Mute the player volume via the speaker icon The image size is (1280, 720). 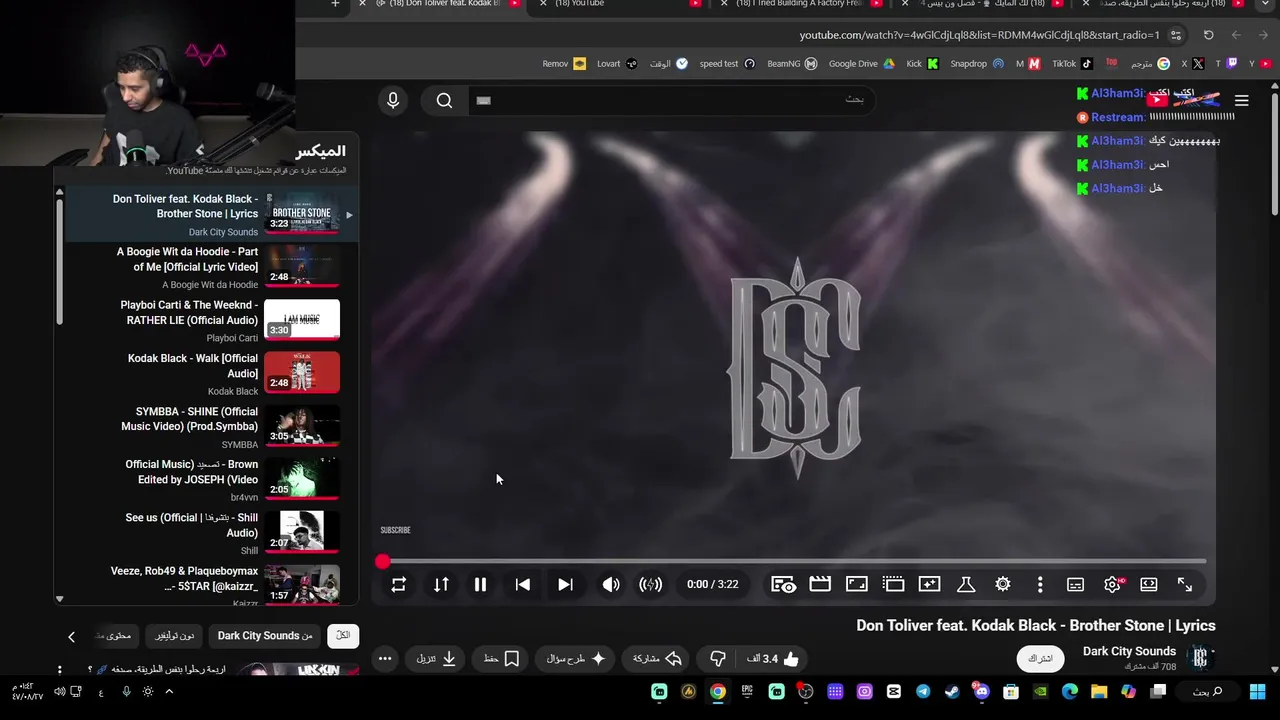click(610, 585)
